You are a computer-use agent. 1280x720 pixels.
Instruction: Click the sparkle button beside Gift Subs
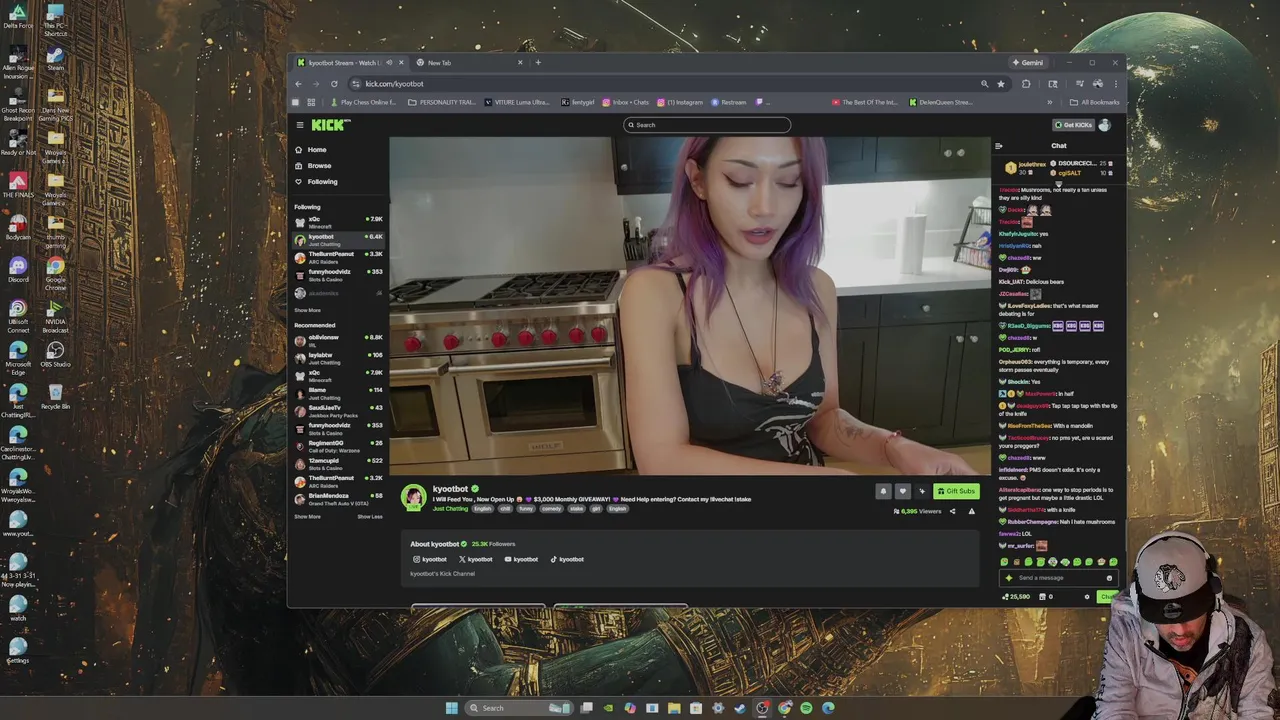[922, 491]
